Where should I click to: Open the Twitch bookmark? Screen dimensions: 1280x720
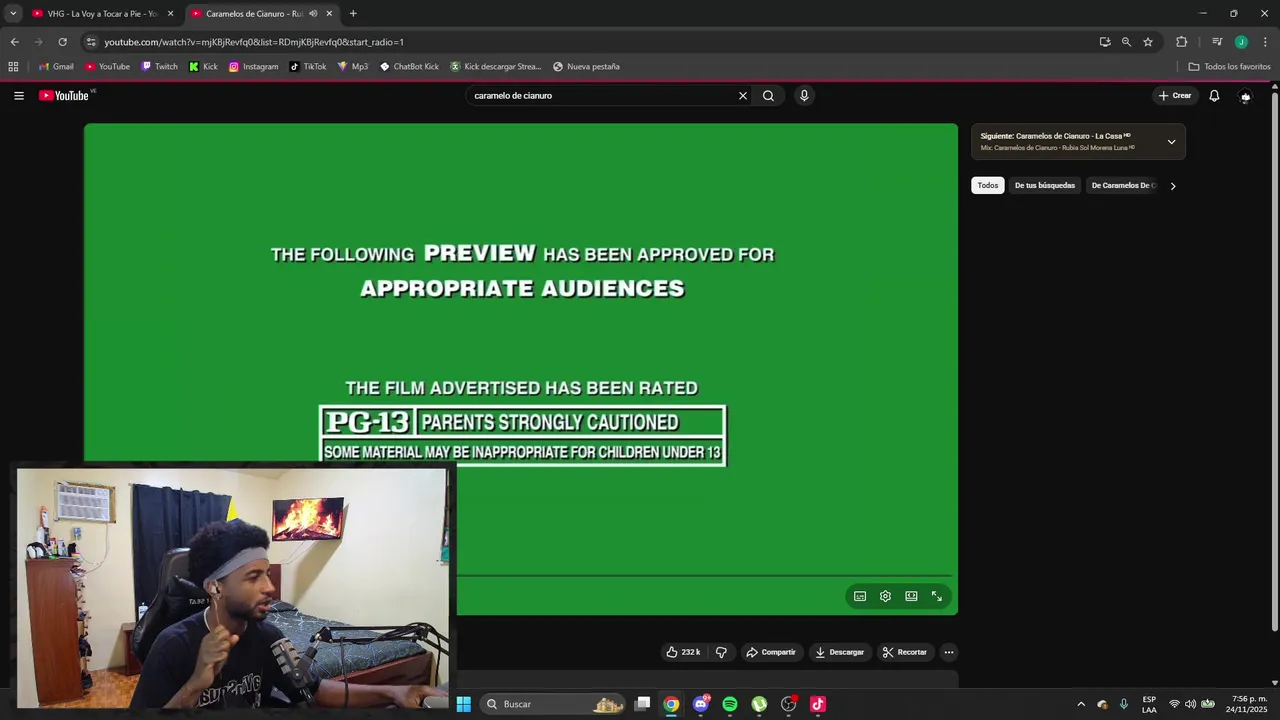160,67
